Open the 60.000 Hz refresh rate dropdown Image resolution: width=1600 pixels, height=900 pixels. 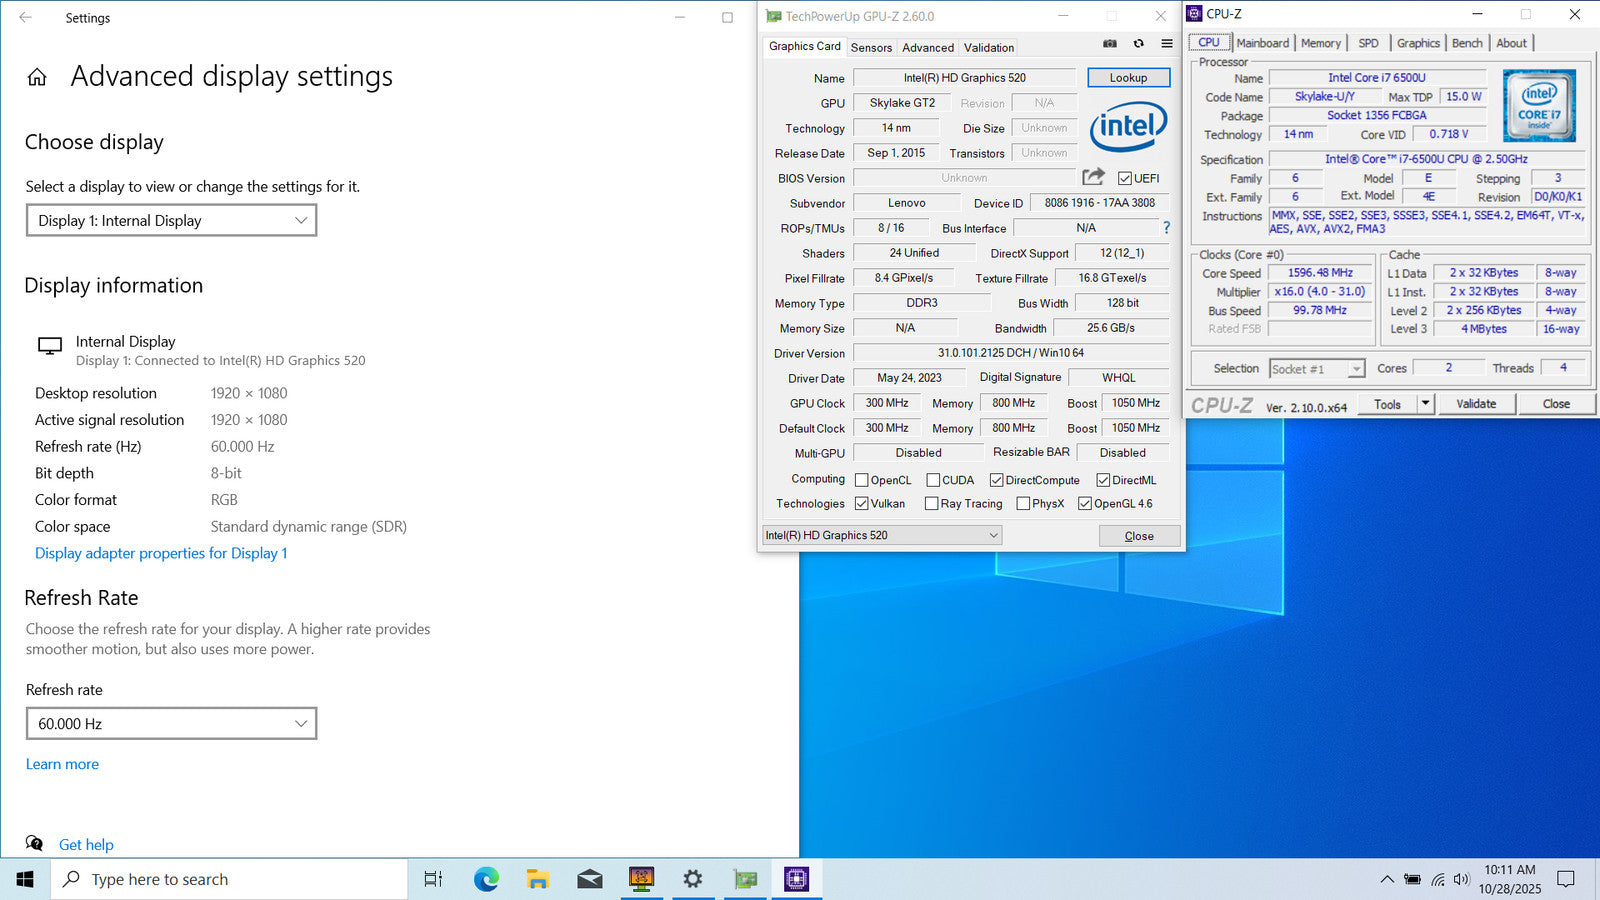click(x=171, y=724)
